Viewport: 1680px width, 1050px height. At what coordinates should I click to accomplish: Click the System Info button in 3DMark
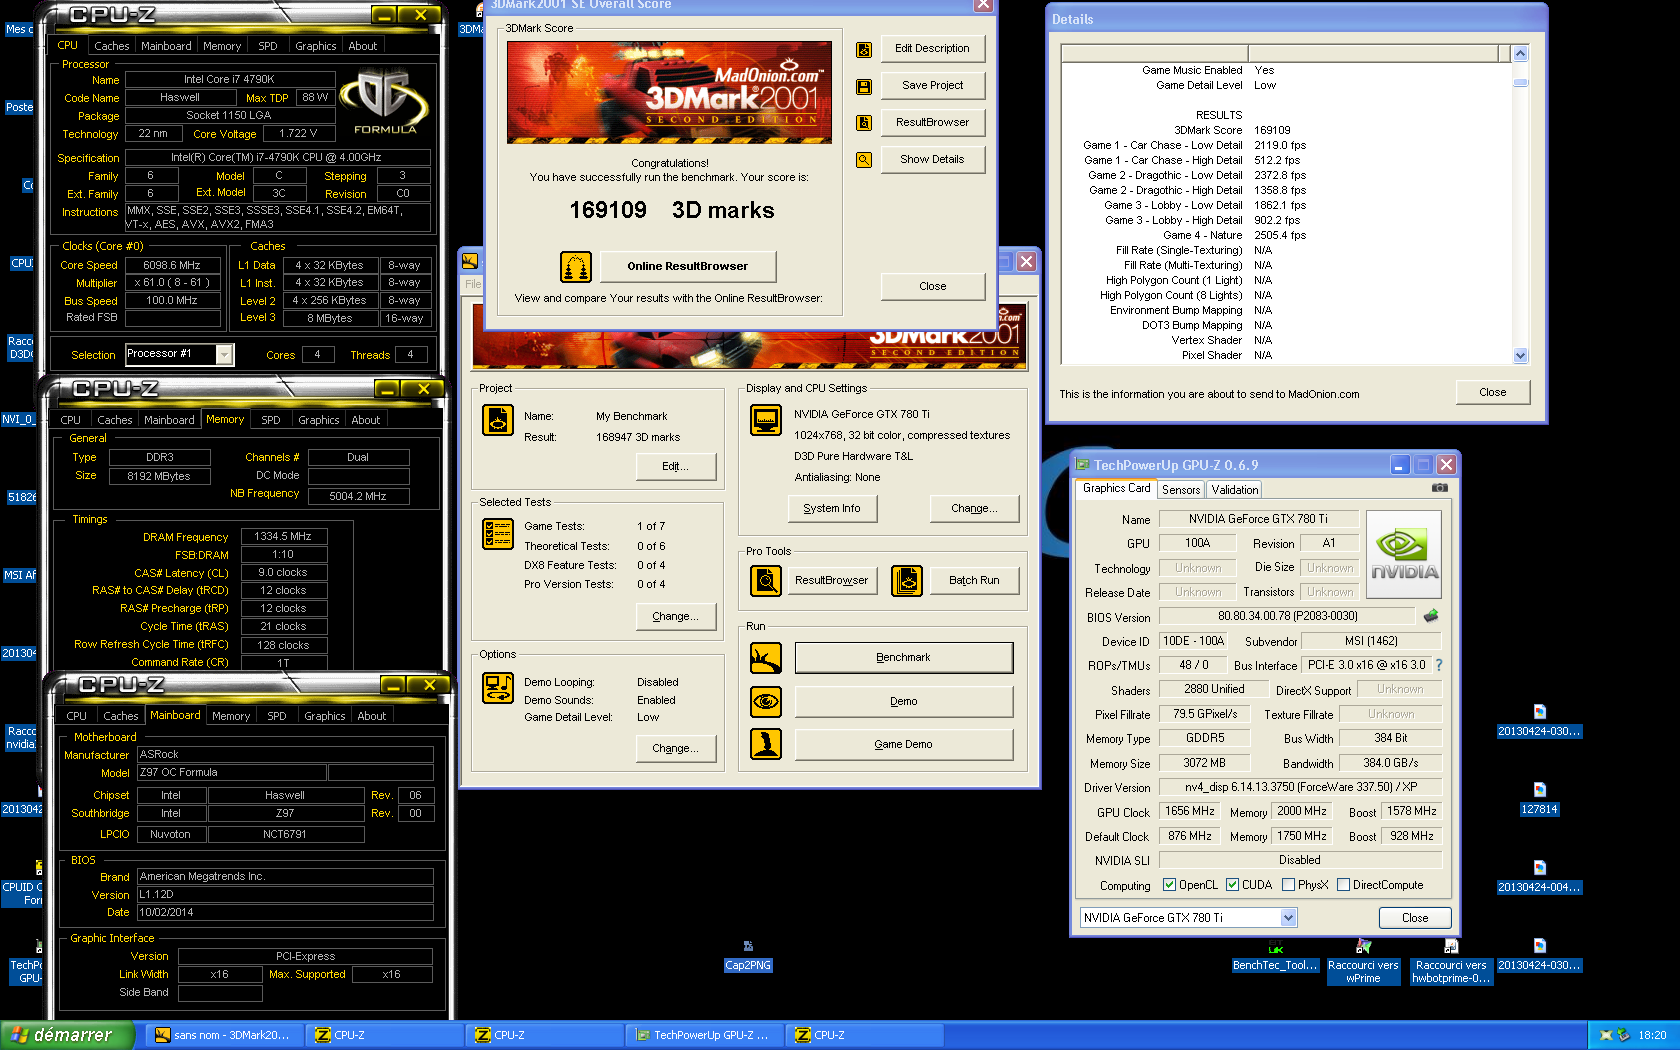coord(832,509)
